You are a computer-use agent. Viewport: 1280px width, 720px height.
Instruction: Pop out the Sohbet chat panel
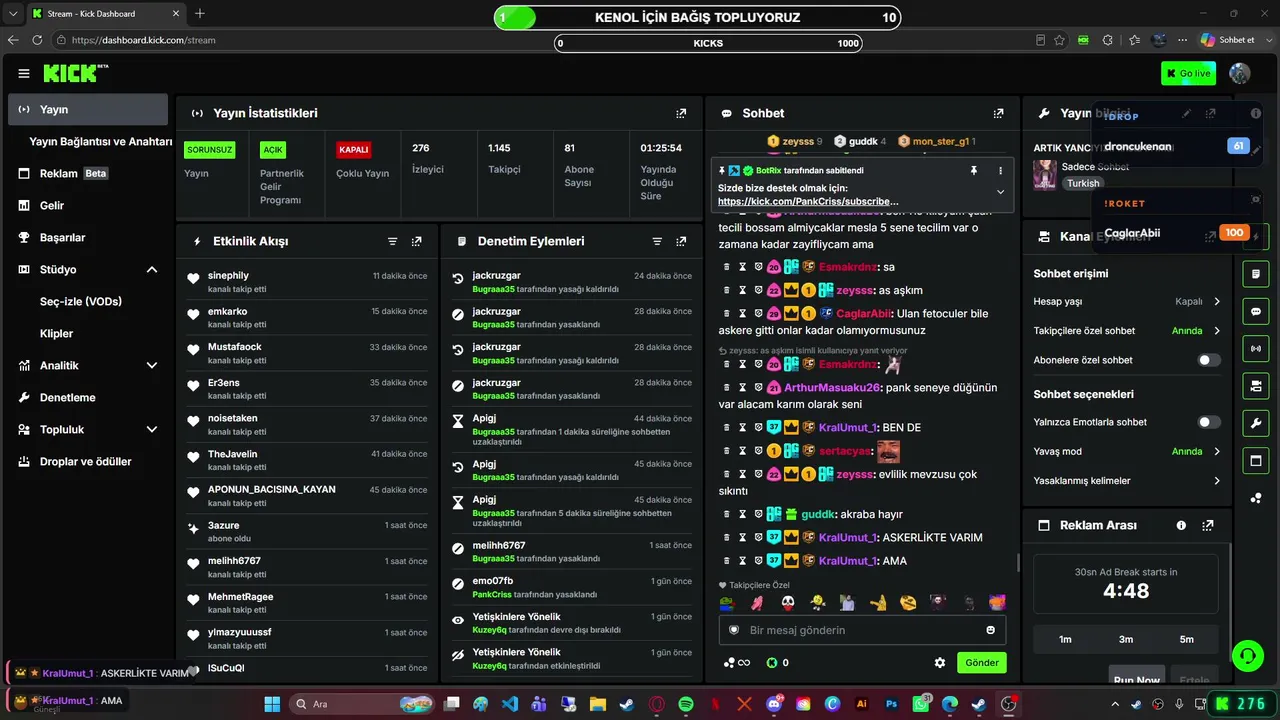(x=998, y=113)
